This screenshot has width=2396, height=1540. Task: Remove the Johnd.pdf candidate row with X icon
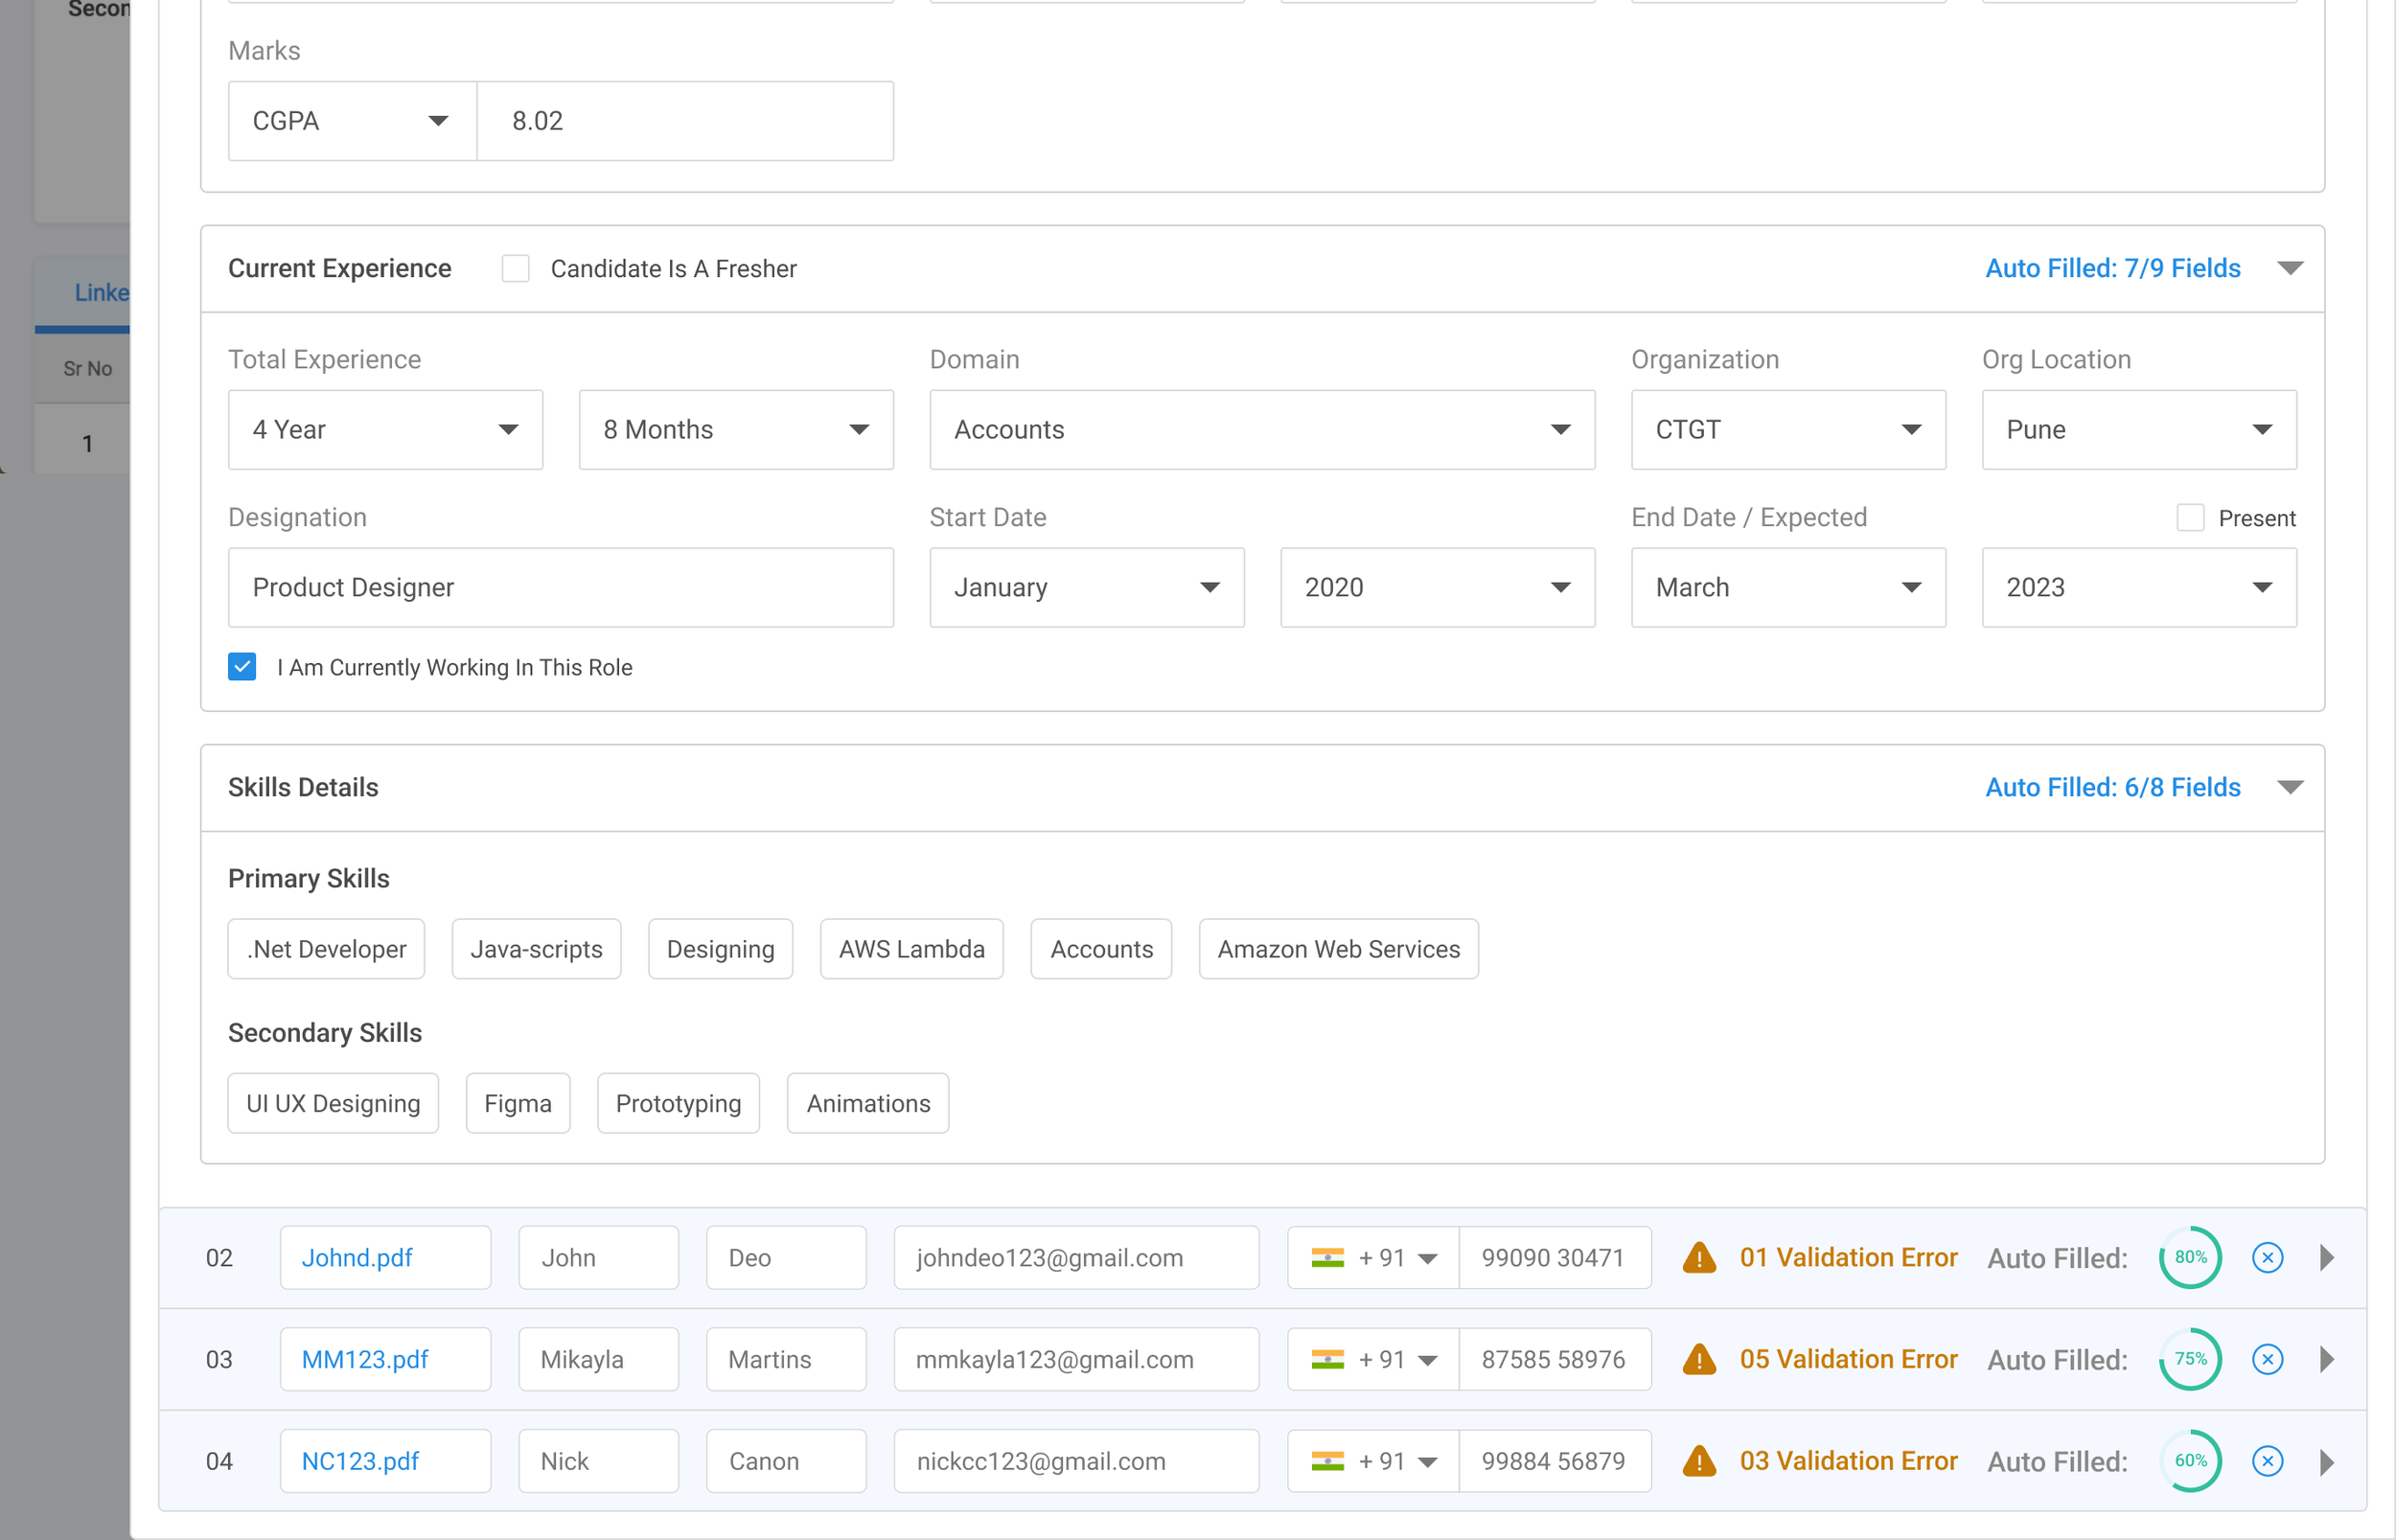2267,1258
